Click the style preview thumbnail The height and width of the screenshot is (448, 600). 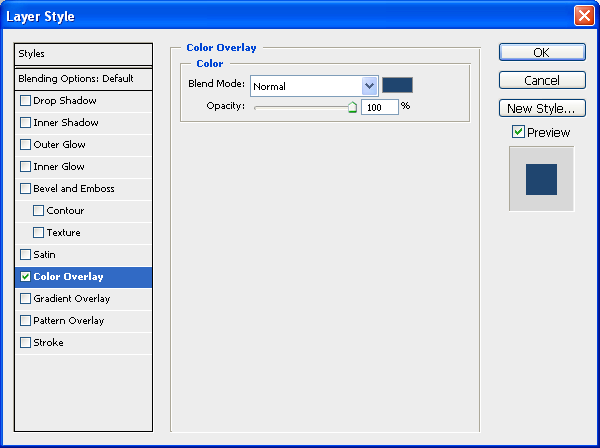coord(541,179)
